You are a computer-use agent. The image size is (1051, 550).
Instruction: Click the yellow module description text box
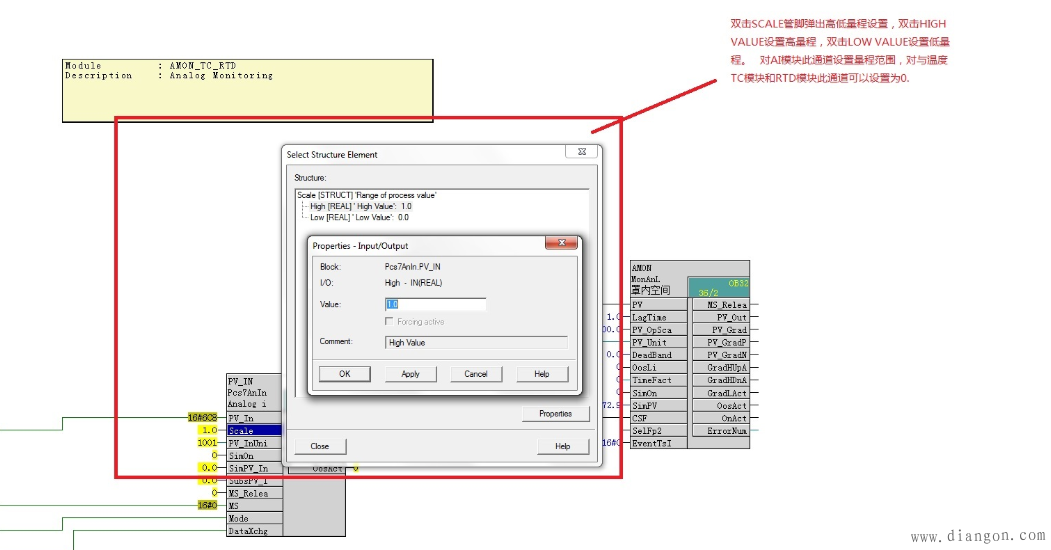(x=247, y=90)
